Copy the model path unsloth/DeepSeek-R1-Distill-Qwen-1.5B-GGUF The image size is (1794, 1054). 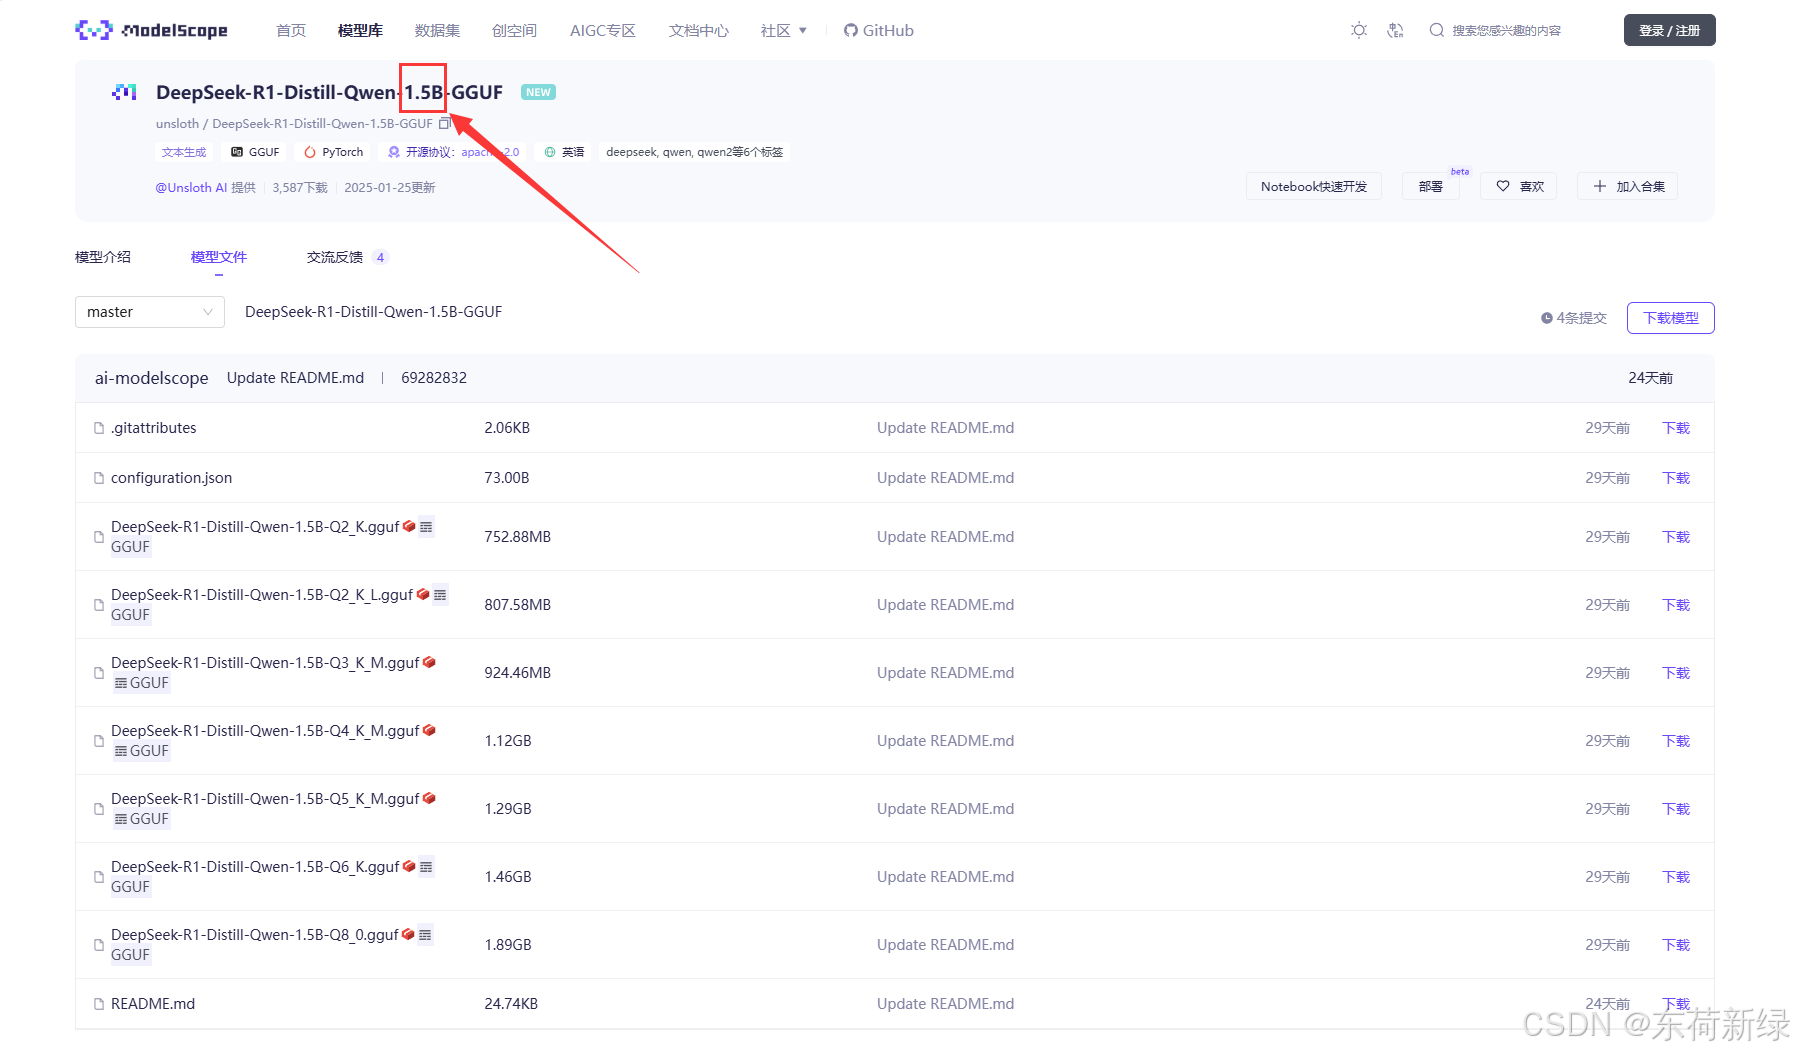pyautogui.click(x=445, y=123)
